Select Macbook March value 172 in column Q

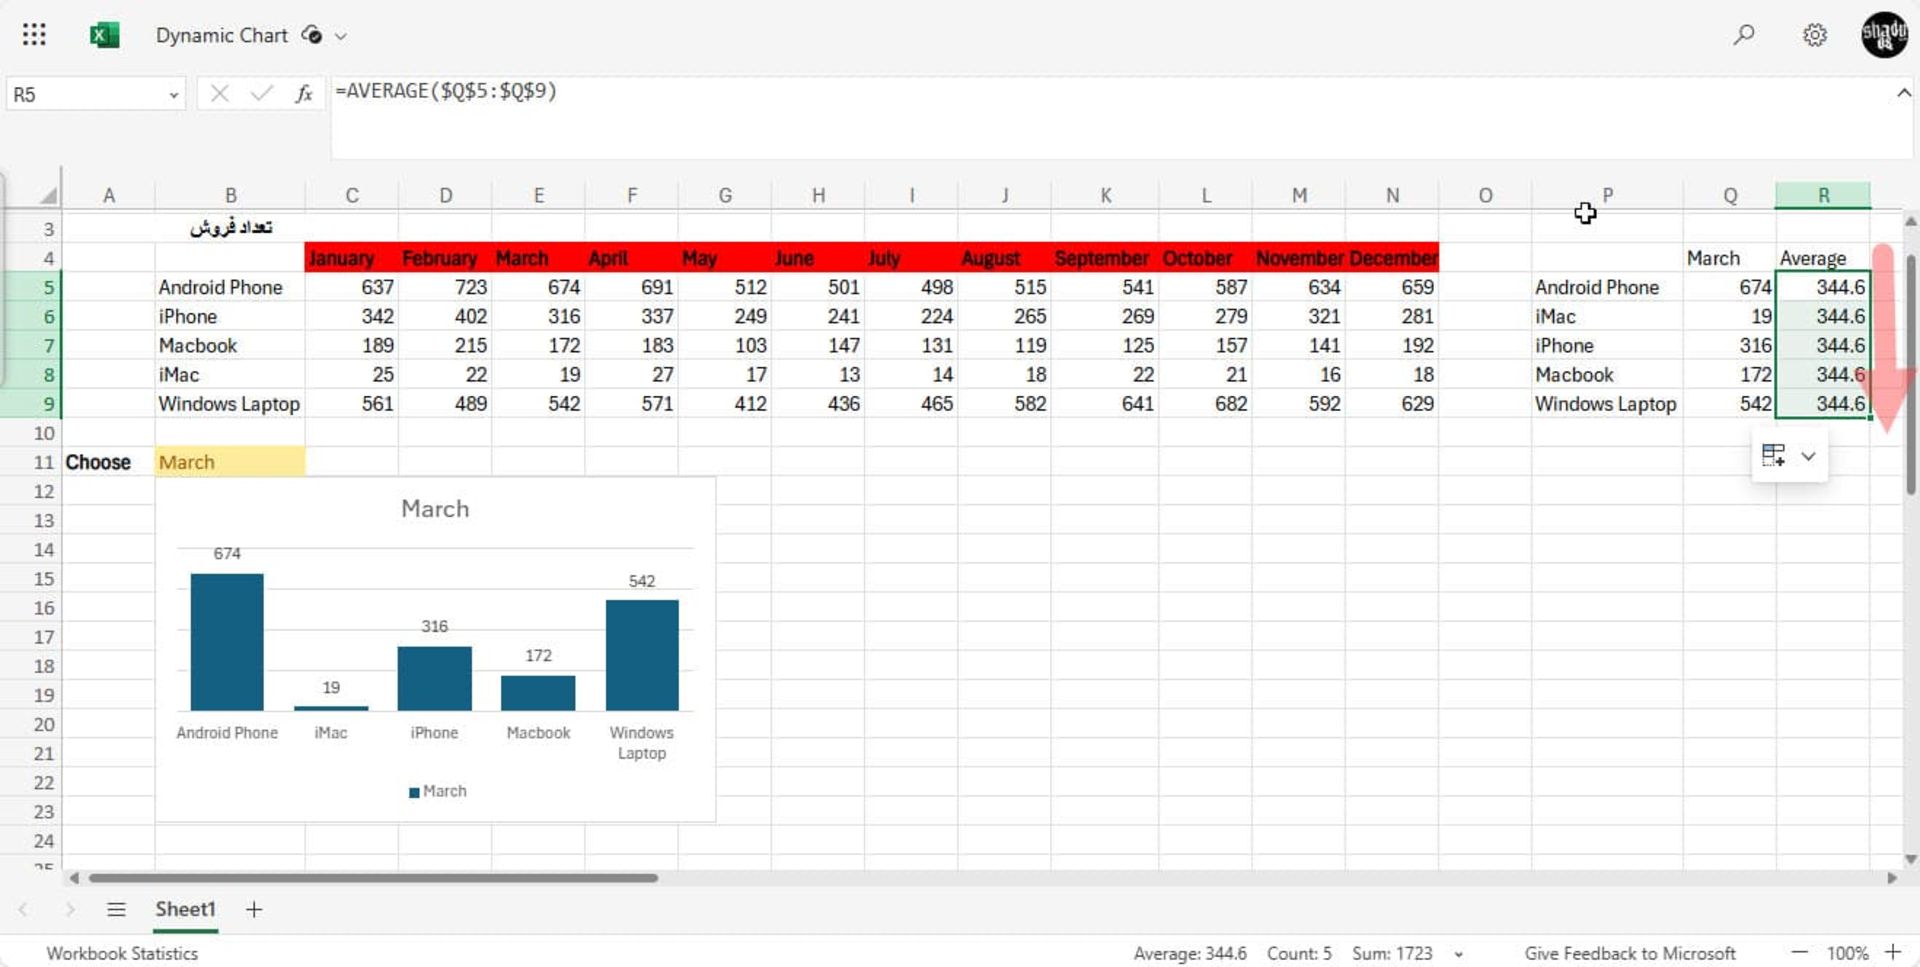pyautogui.click(x=1729, y=375)
